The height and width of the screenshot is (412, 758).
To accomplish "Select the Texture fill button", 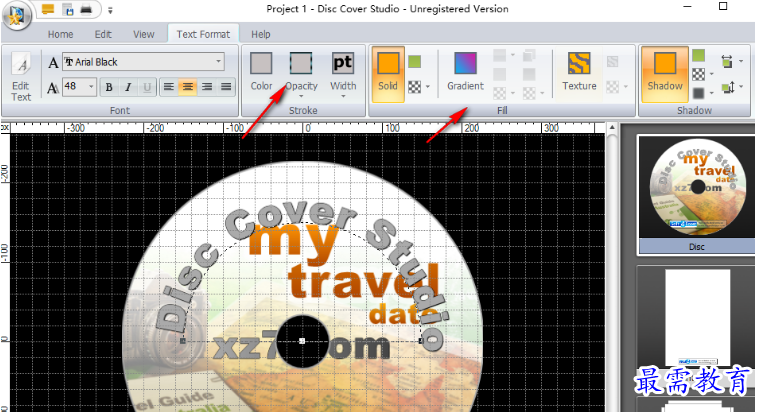I will 579,72.
